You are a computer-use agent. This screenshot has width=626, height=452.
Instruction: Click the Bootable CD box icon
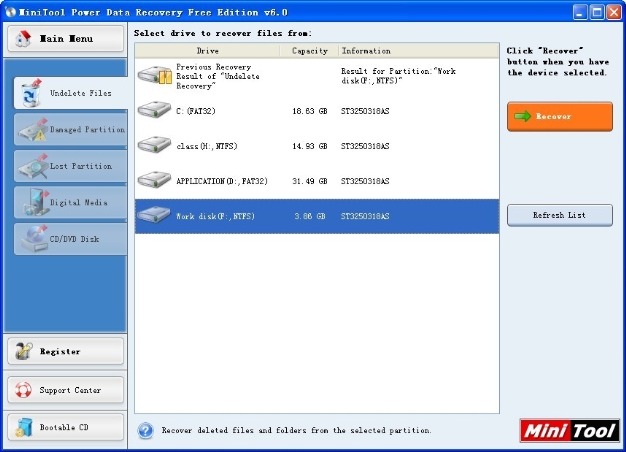(x=24, y=427)
